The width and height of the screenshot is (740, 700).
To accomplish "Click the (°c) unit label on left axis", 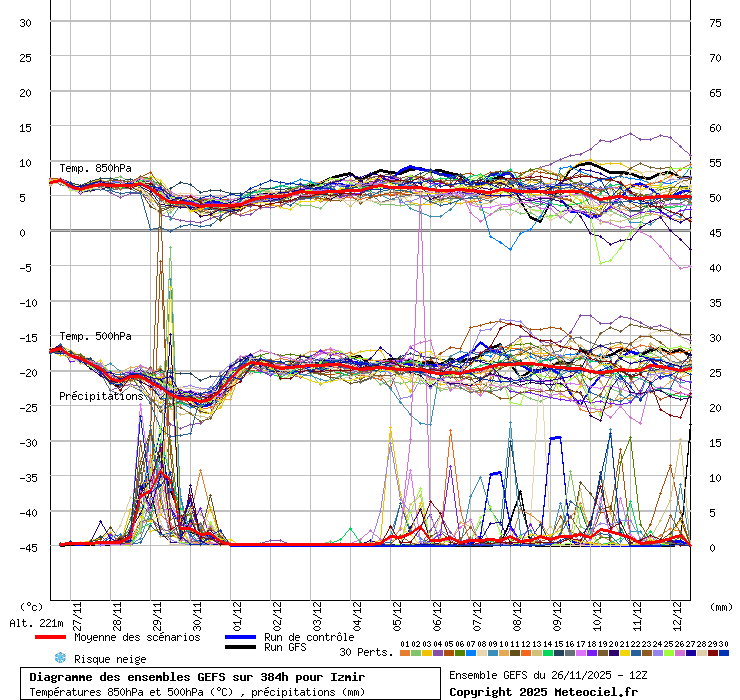I will 31,607.
